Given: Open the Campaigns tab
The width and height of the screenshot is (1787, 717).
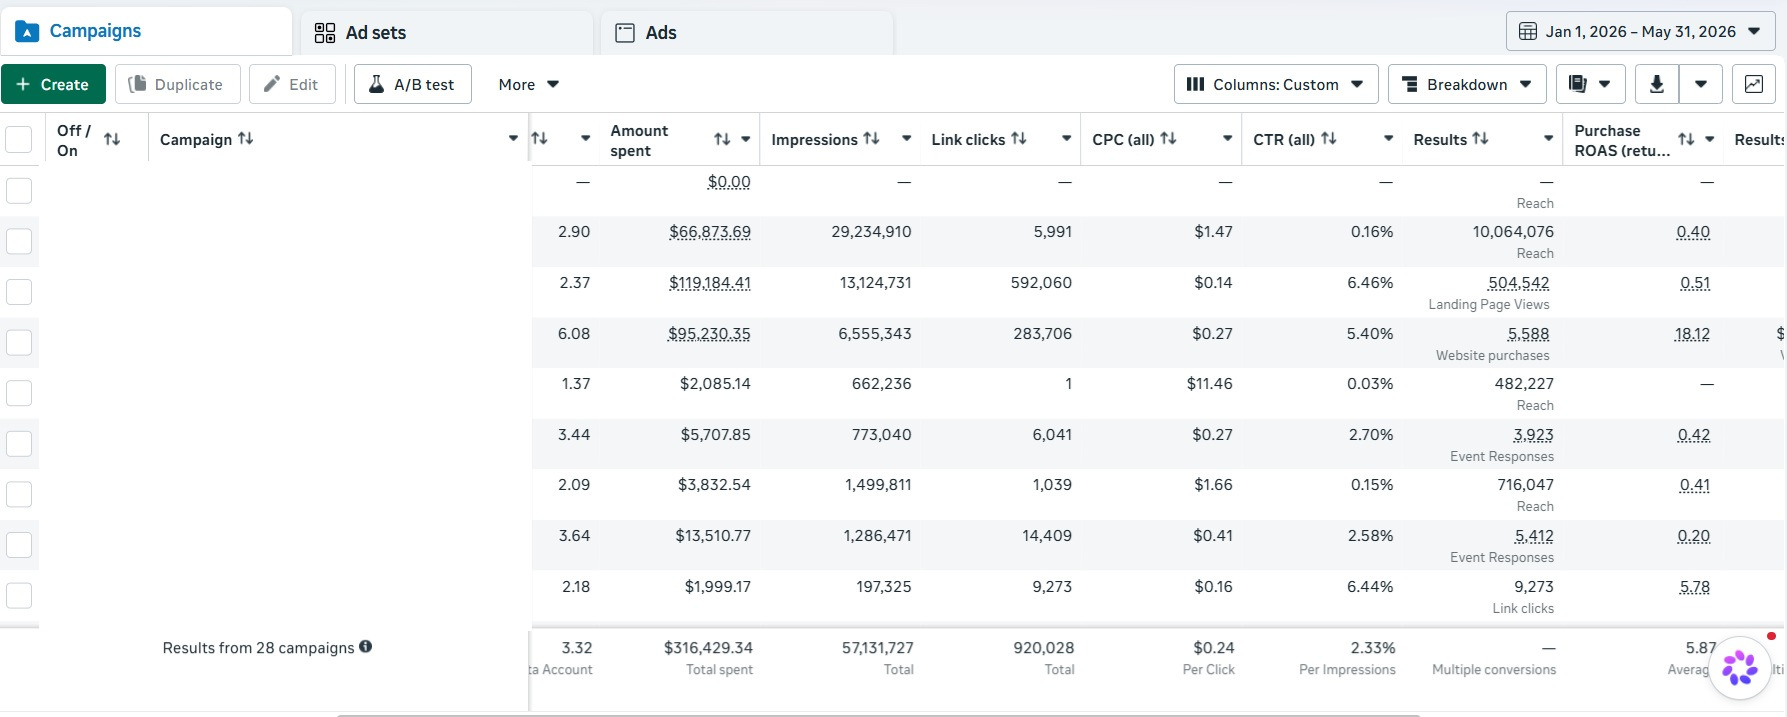Looking at the screenshot, I should tap(146, 31).
